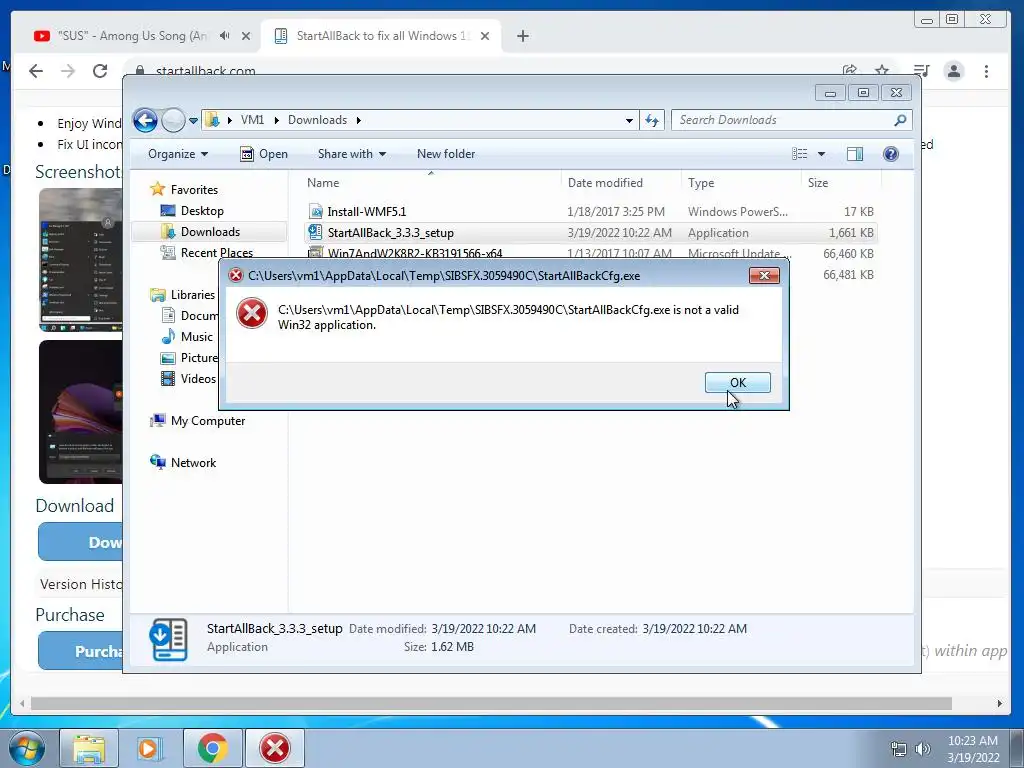Click the StartAllBack icon in details pane
The height and width of the screenshot is (768, 1024).
tap(168, 639)
